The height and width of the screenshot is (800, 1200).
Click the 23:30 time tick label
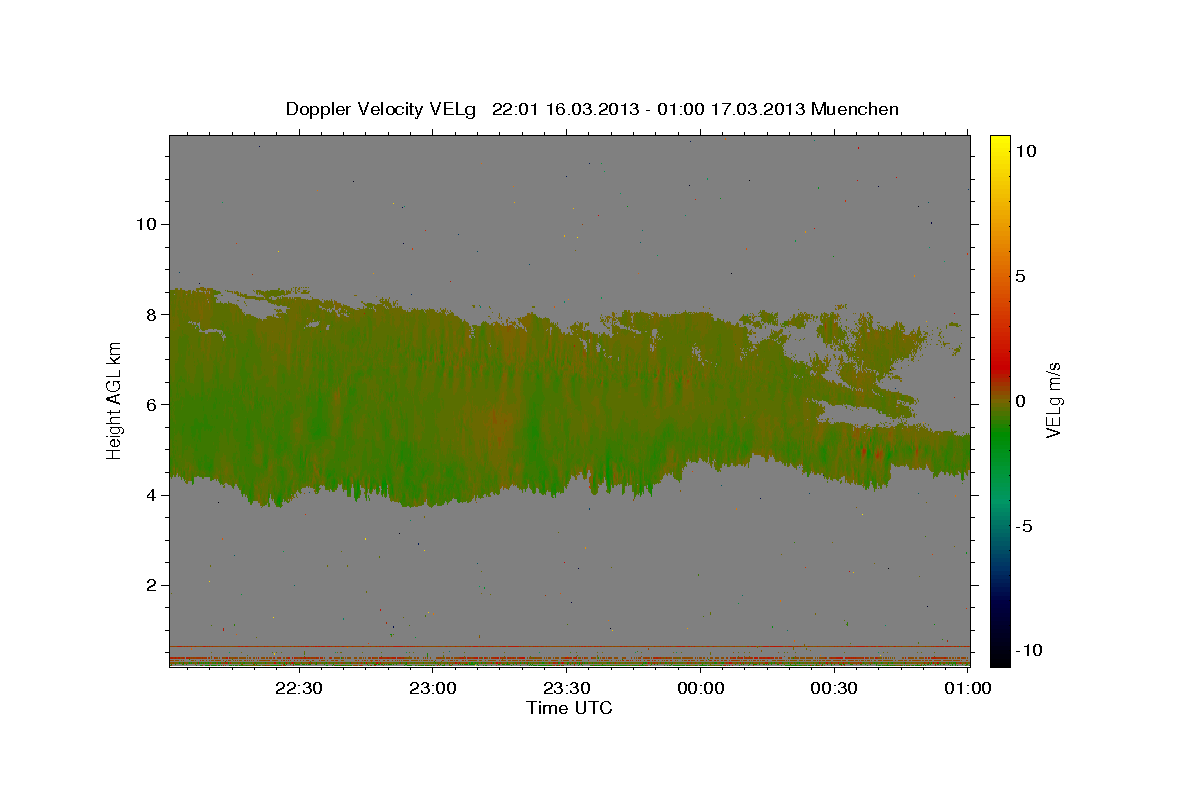point(566,688)
